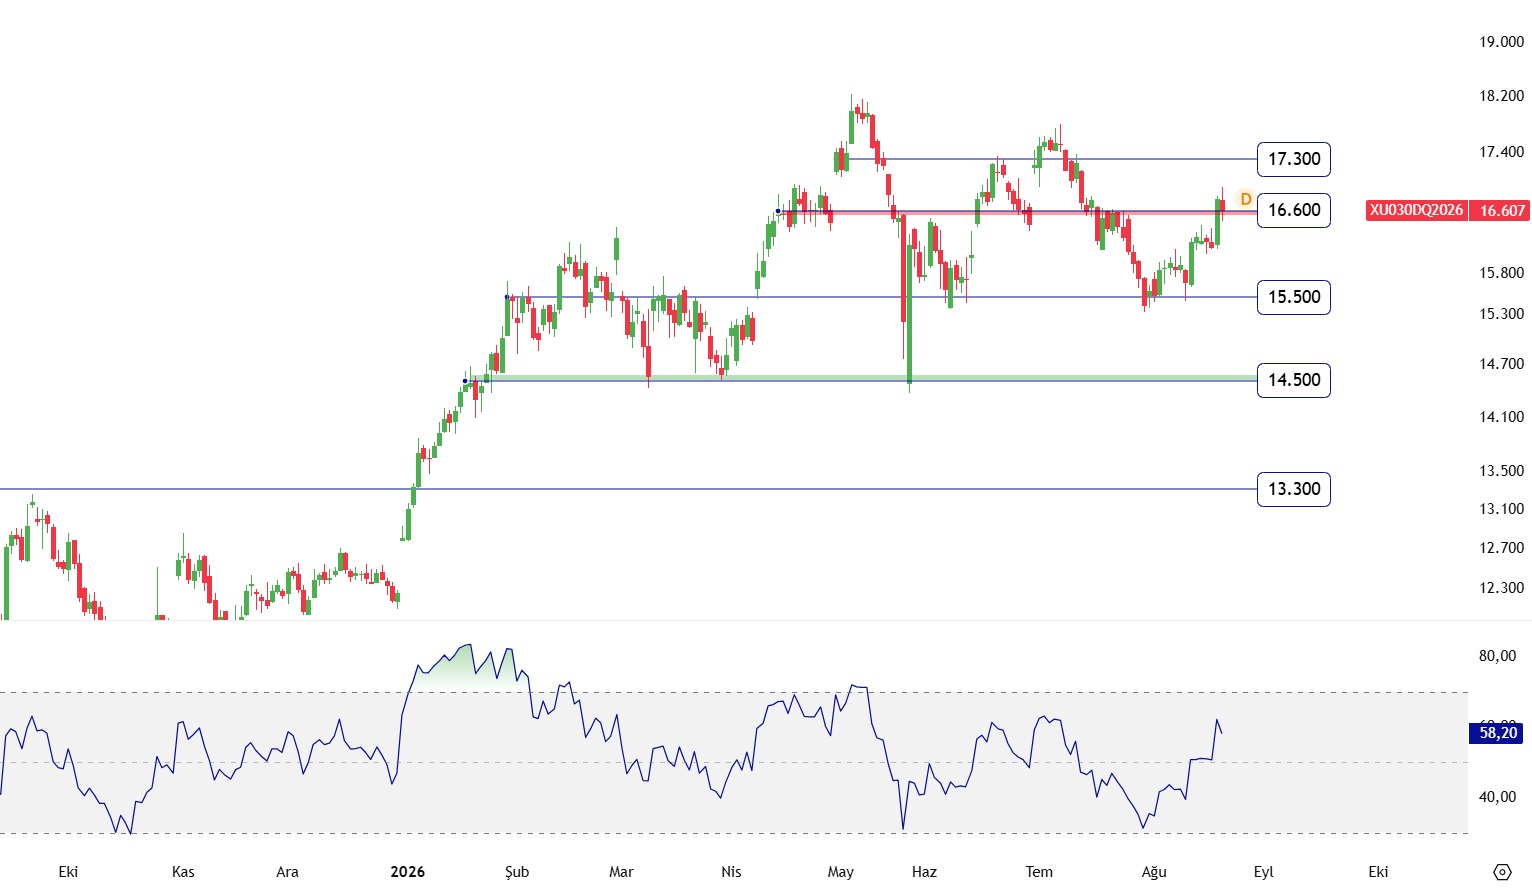Image resolution: width=1532 pixels, height=888 pixels.
Task: Click 80,00 on the RSI axis
Action: pos(1498,656)
